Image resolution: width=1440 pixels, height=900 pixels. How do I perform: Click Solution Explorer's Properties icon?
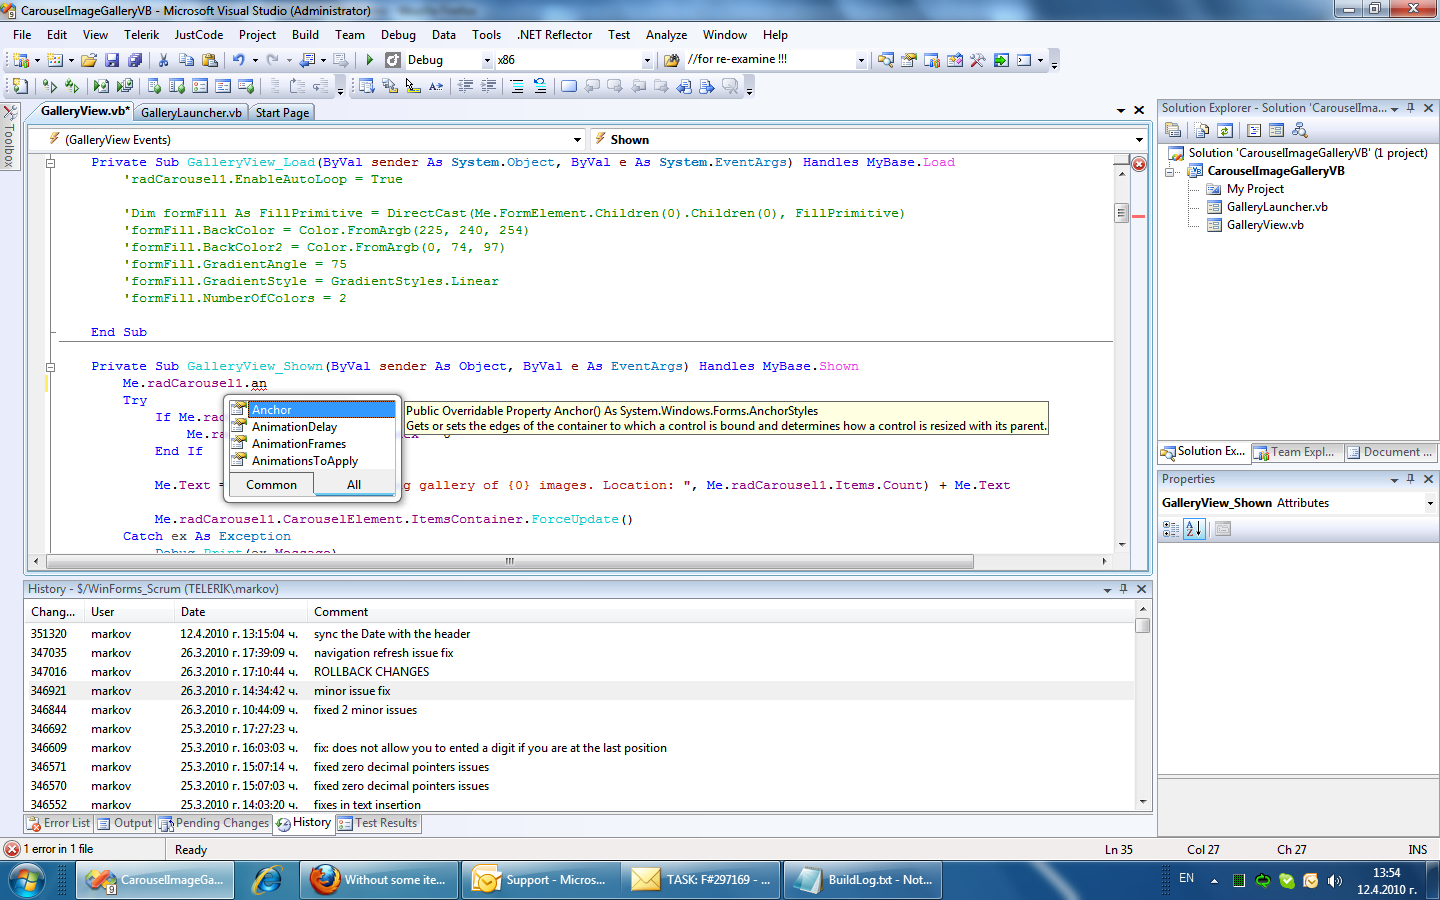tap(1174, 130)
